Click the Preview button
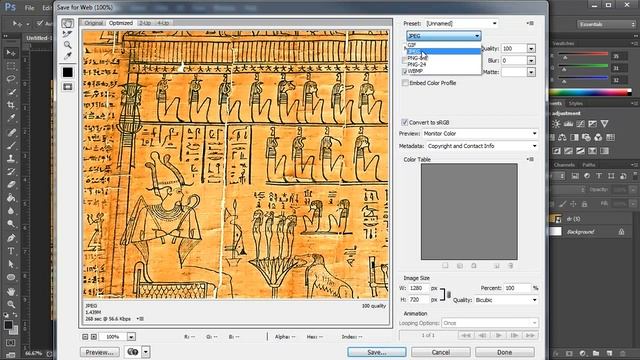The width and height of the screenshot is (640, 360). click(100, 352)
